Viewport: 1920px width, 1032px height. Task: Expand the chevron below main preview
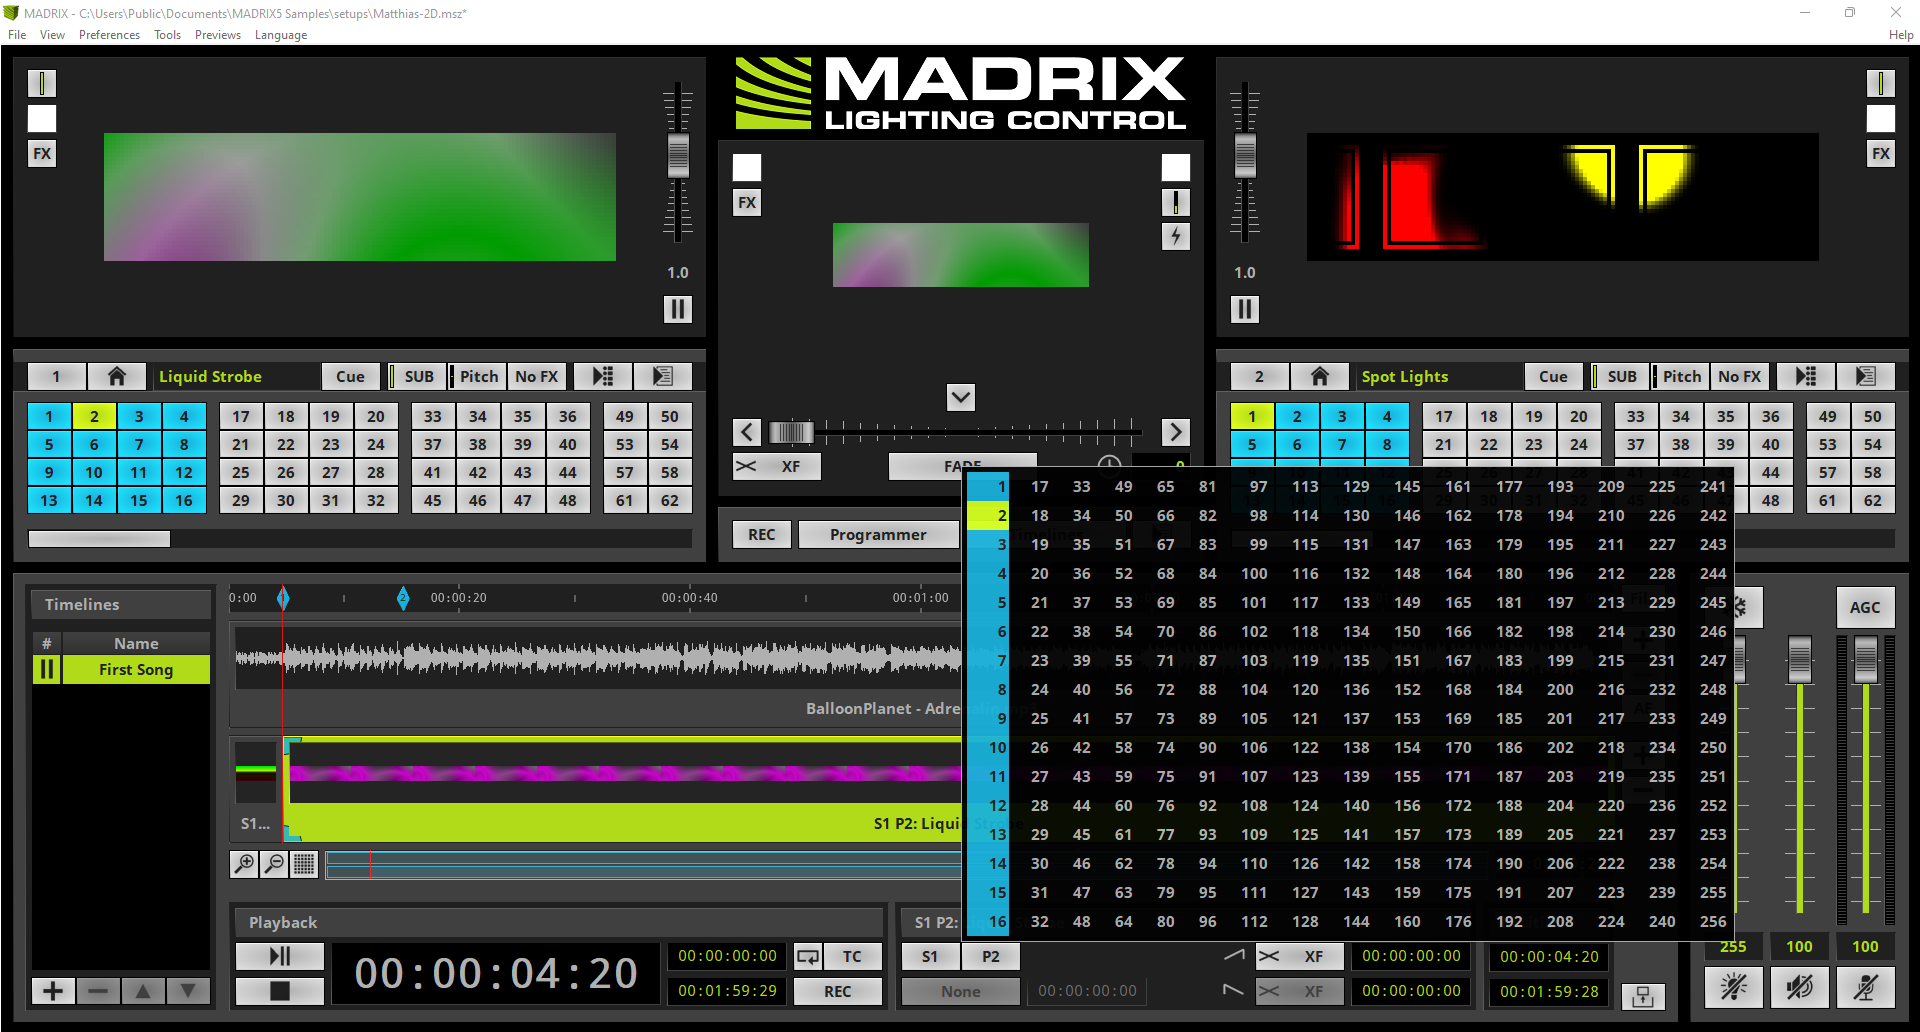click(x=961, y=398)
